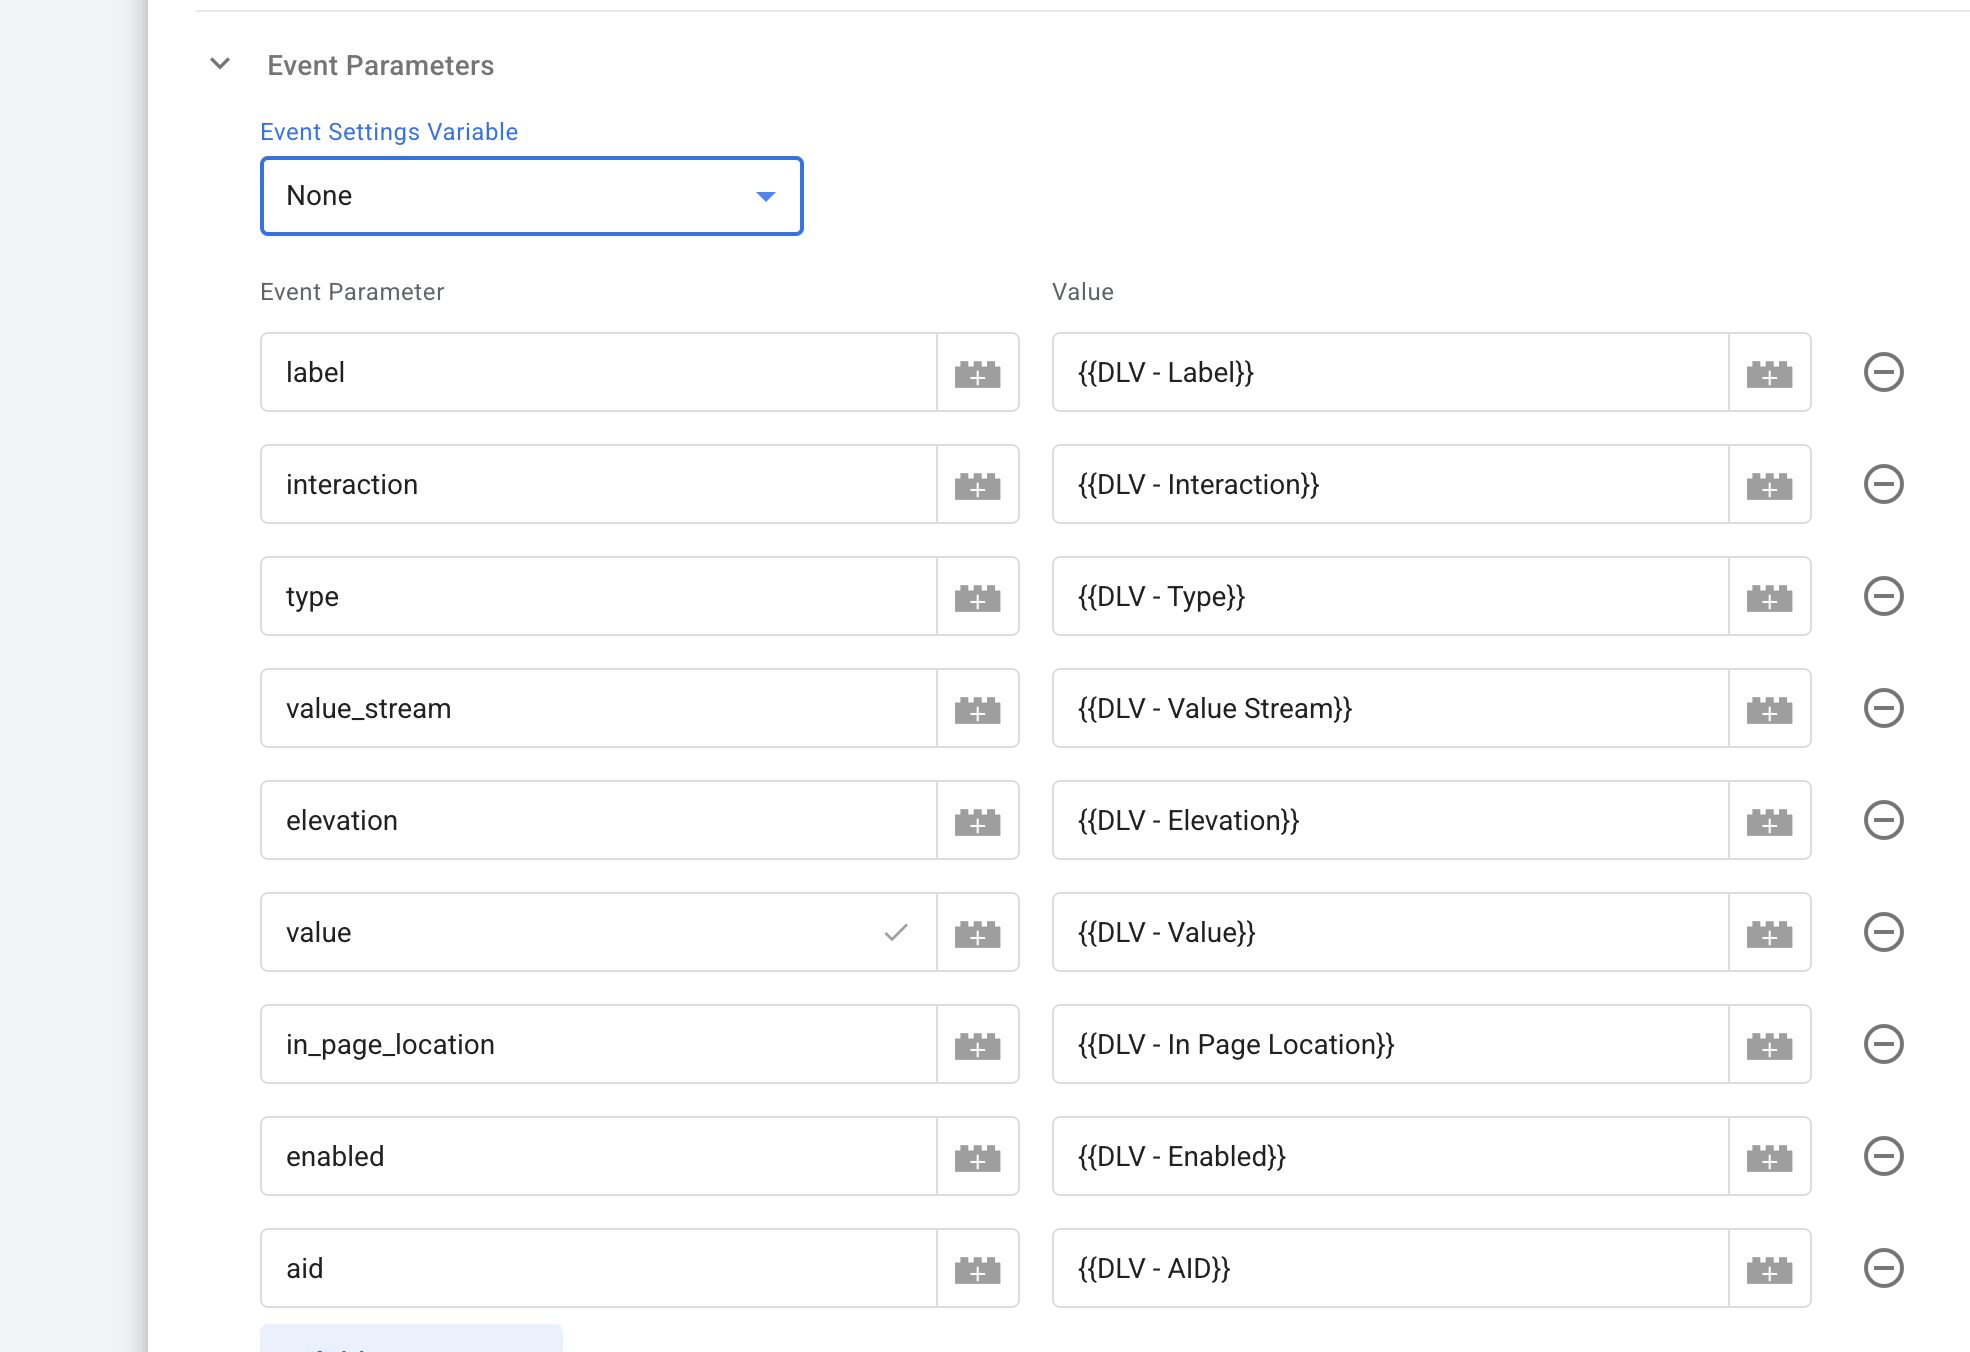The width and height of the screenshot is (1970, 1352).
Task: Remove the label parameter row
Action: click(1883, 373)
